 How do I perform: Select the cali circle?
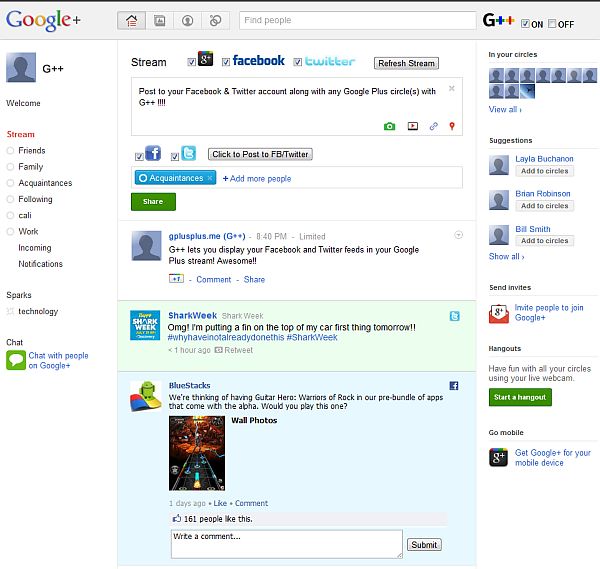click(x=24, y=215)
